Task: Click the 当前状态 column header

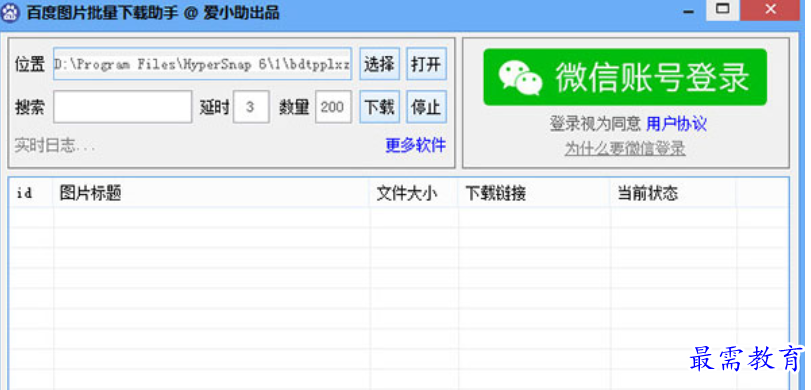Action: (673, 193)
